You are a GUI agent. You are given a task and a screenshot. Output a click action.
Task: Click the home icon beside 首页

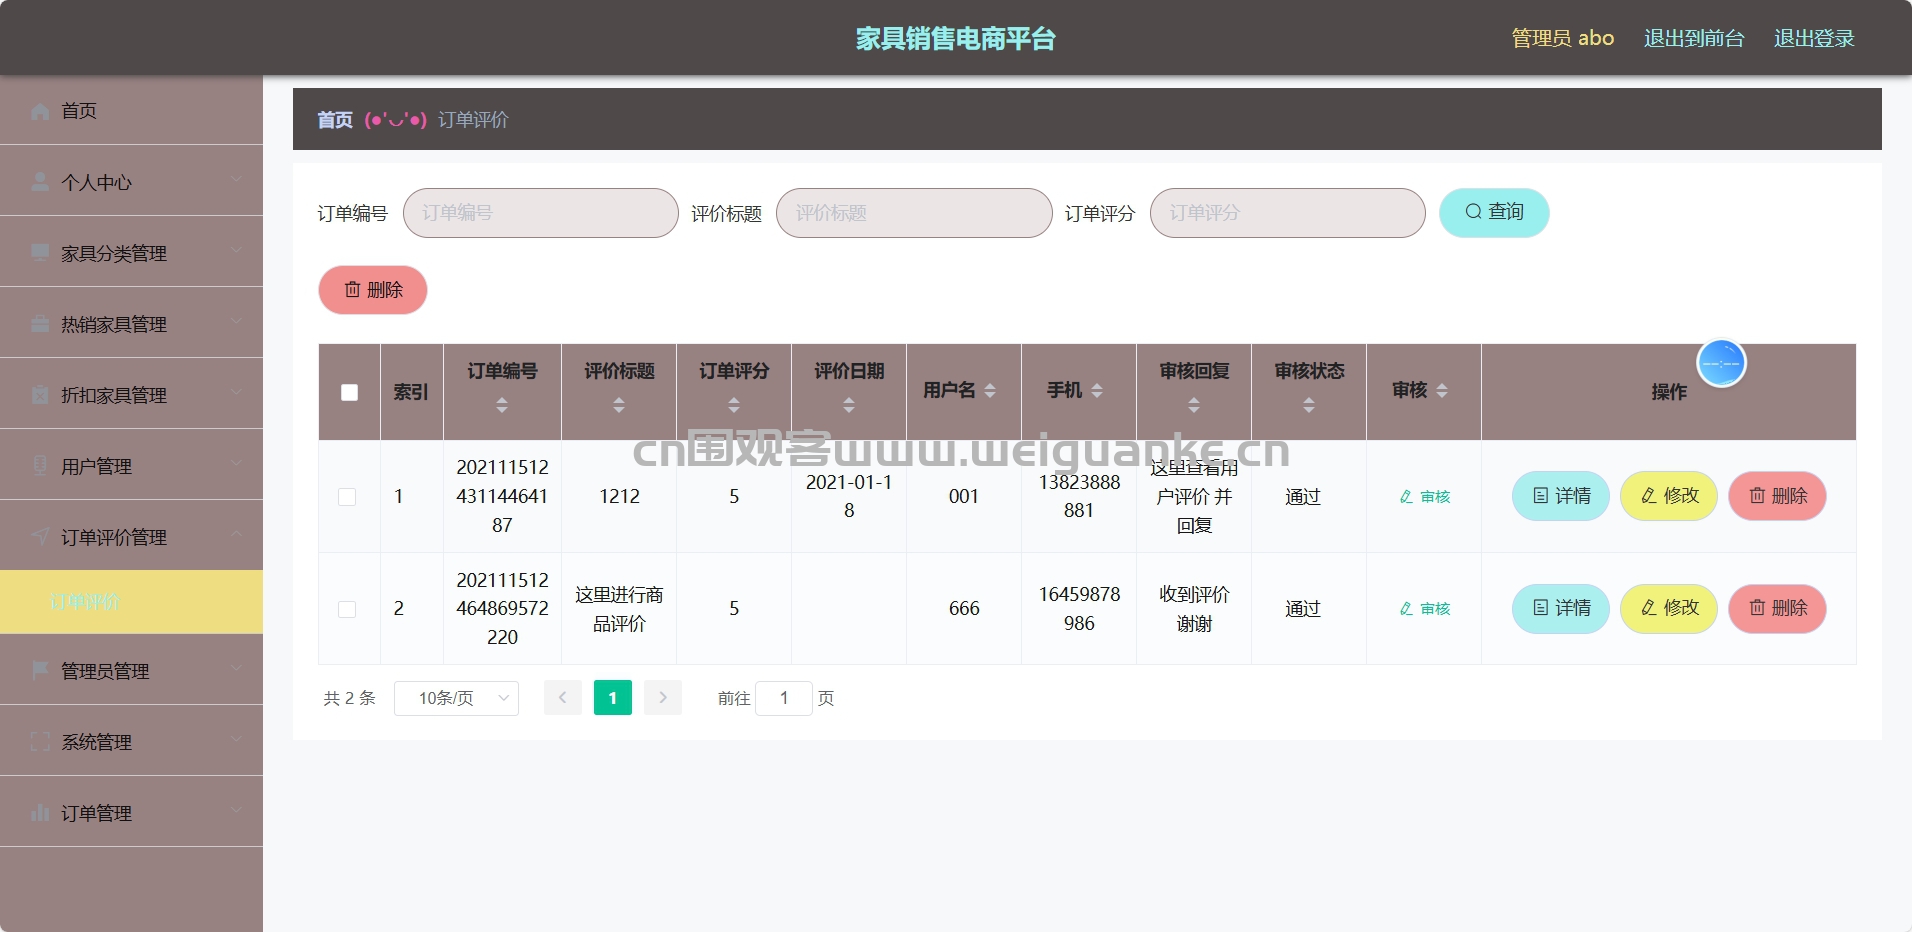[40, 111]
